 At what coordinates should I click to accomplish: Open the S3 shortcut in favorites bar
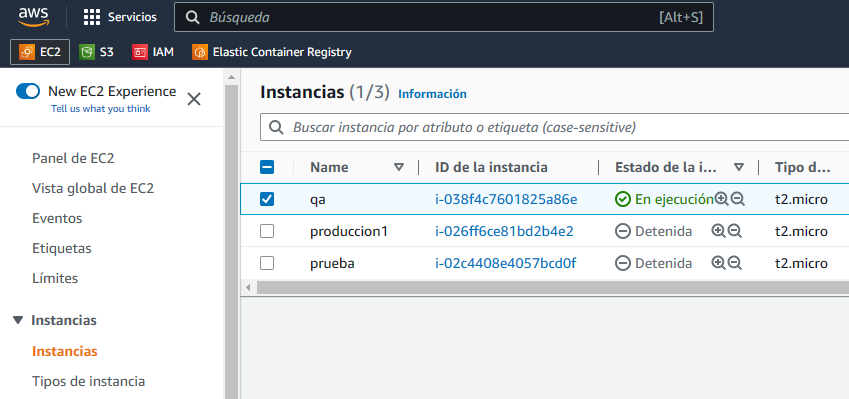pos(96,52)
